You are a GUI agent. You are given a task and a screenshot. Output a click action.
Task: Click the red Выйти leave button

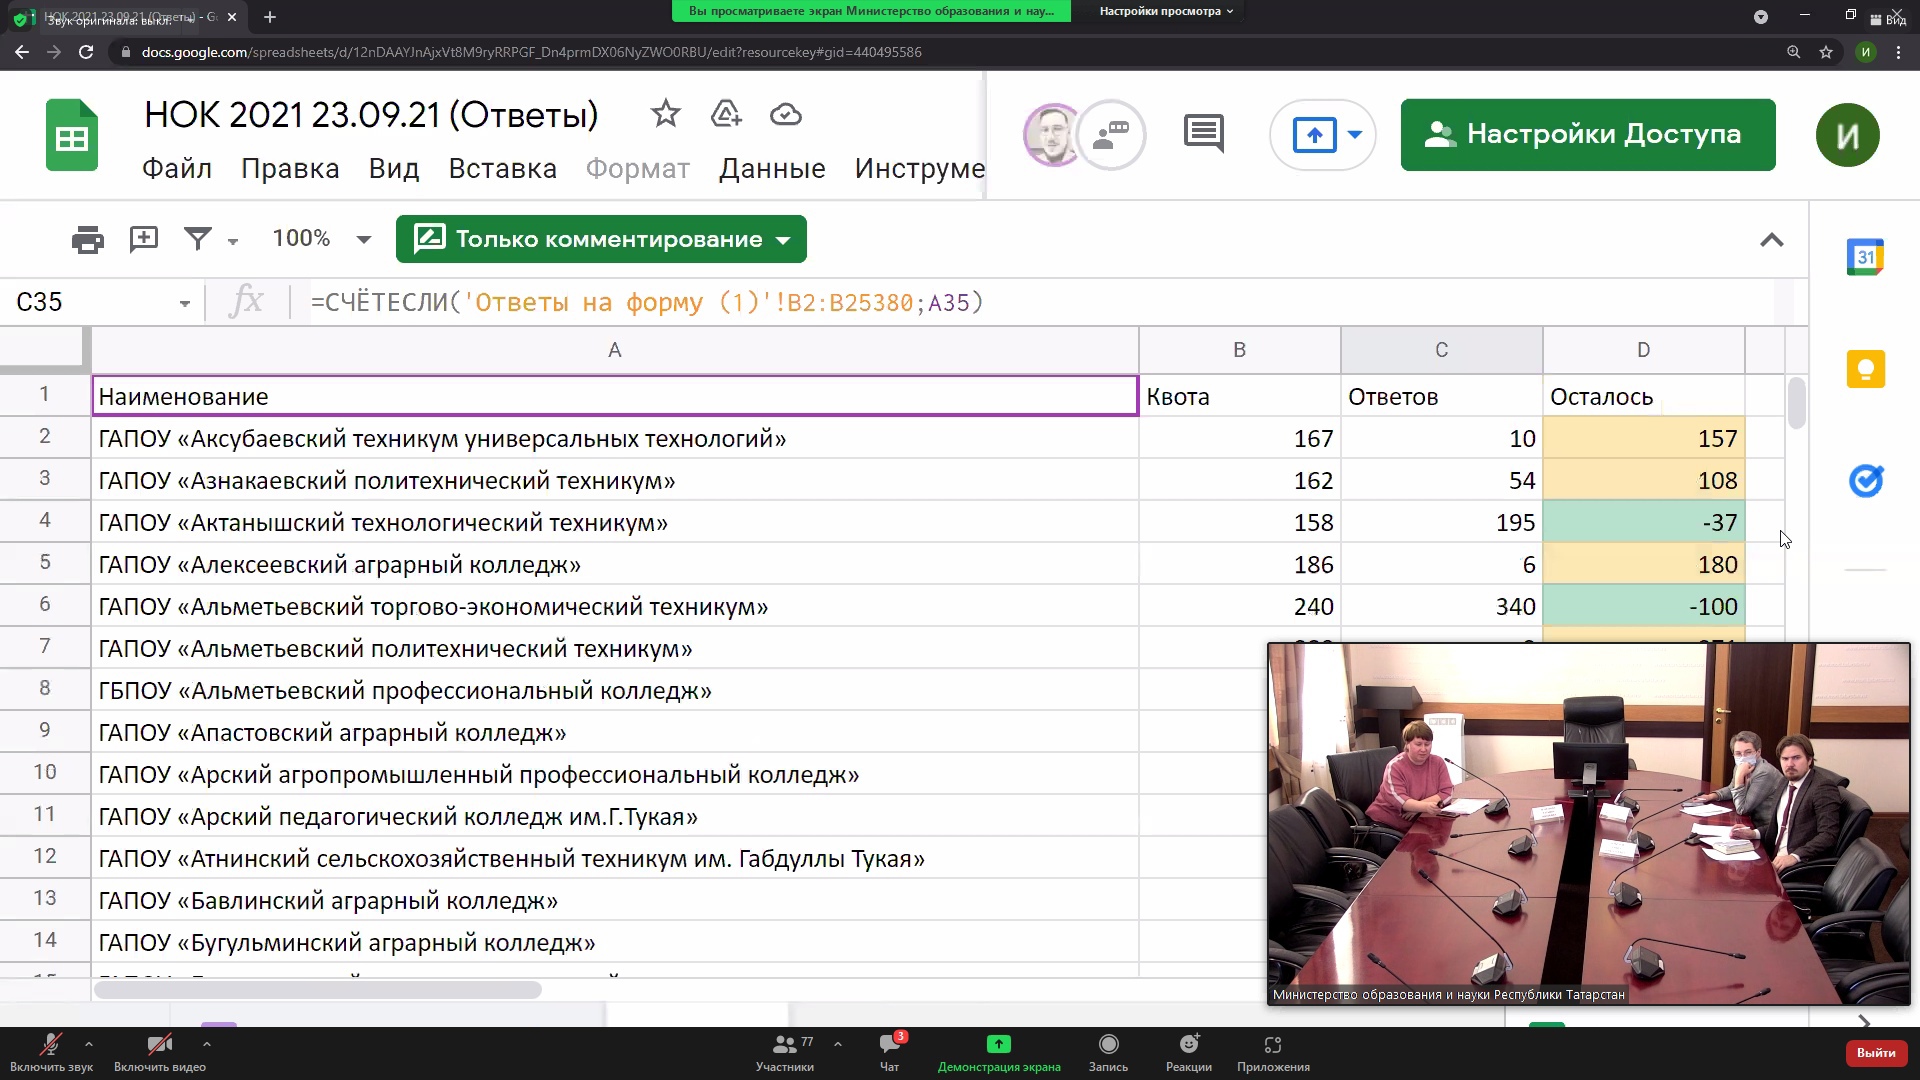1875,1052
